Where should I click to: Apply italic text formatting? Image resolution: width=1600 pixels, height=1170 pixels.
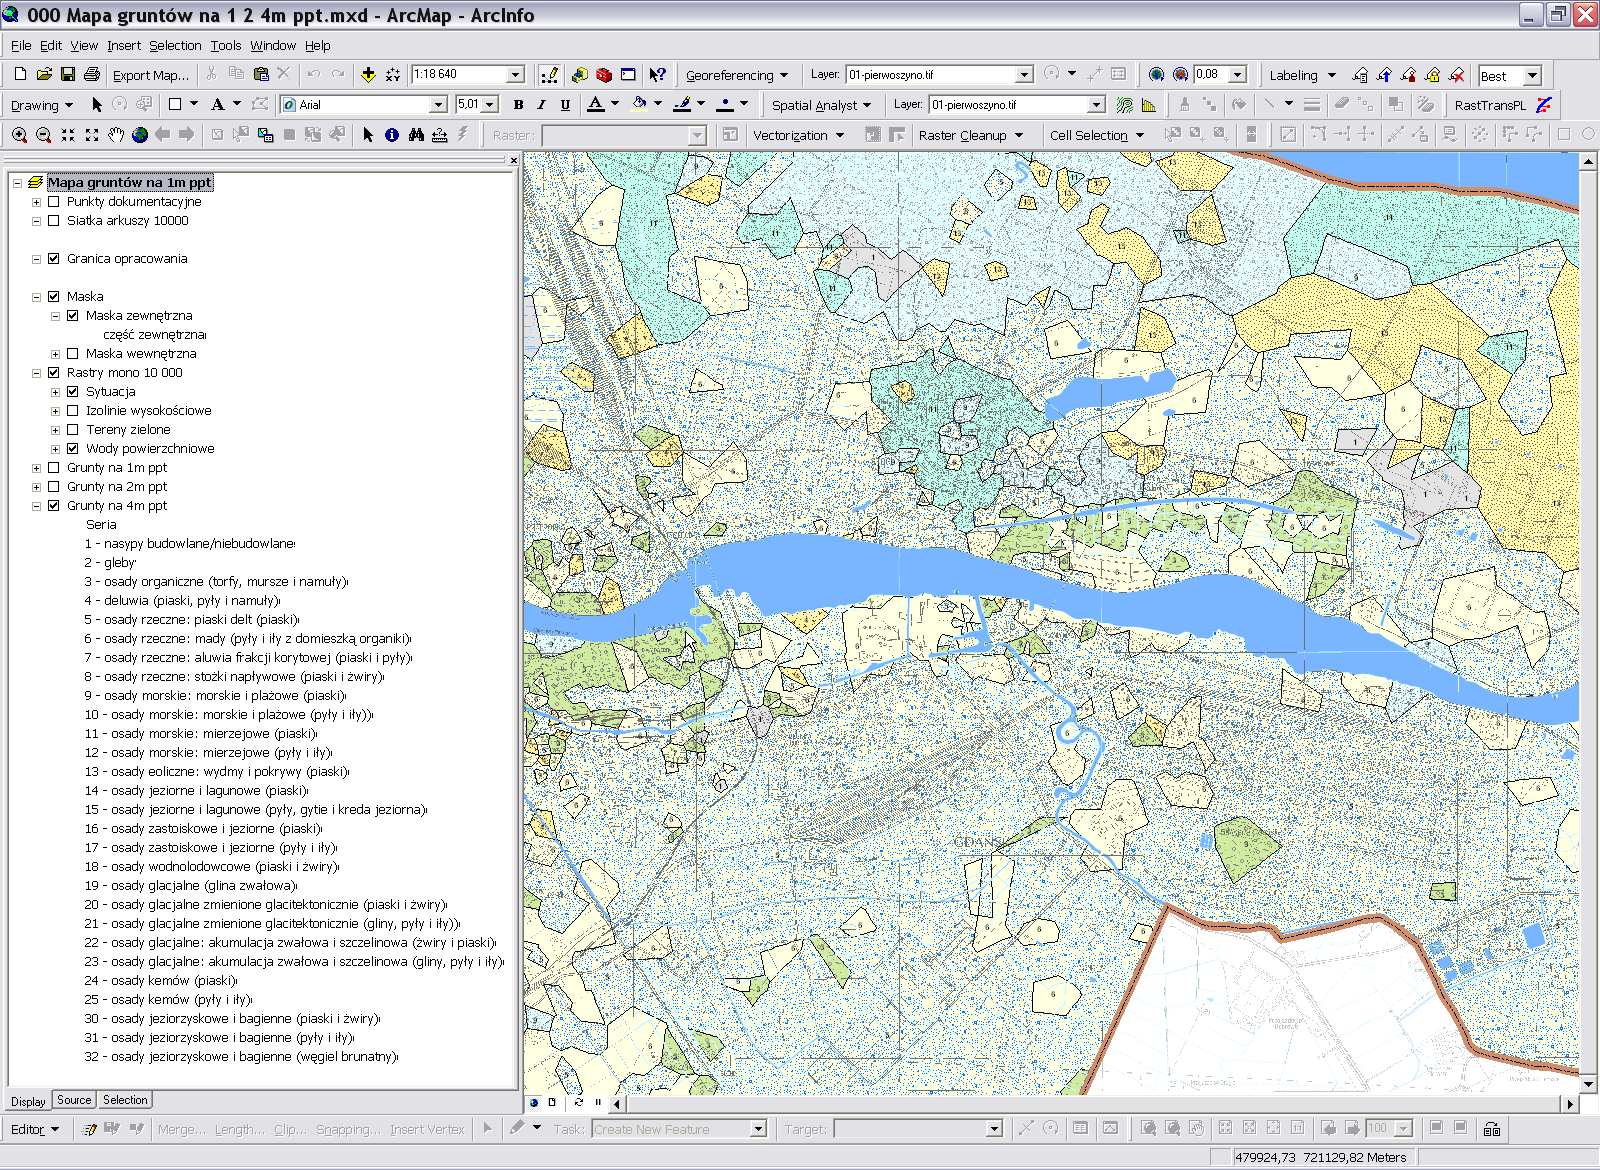click(x=542, y=105)
